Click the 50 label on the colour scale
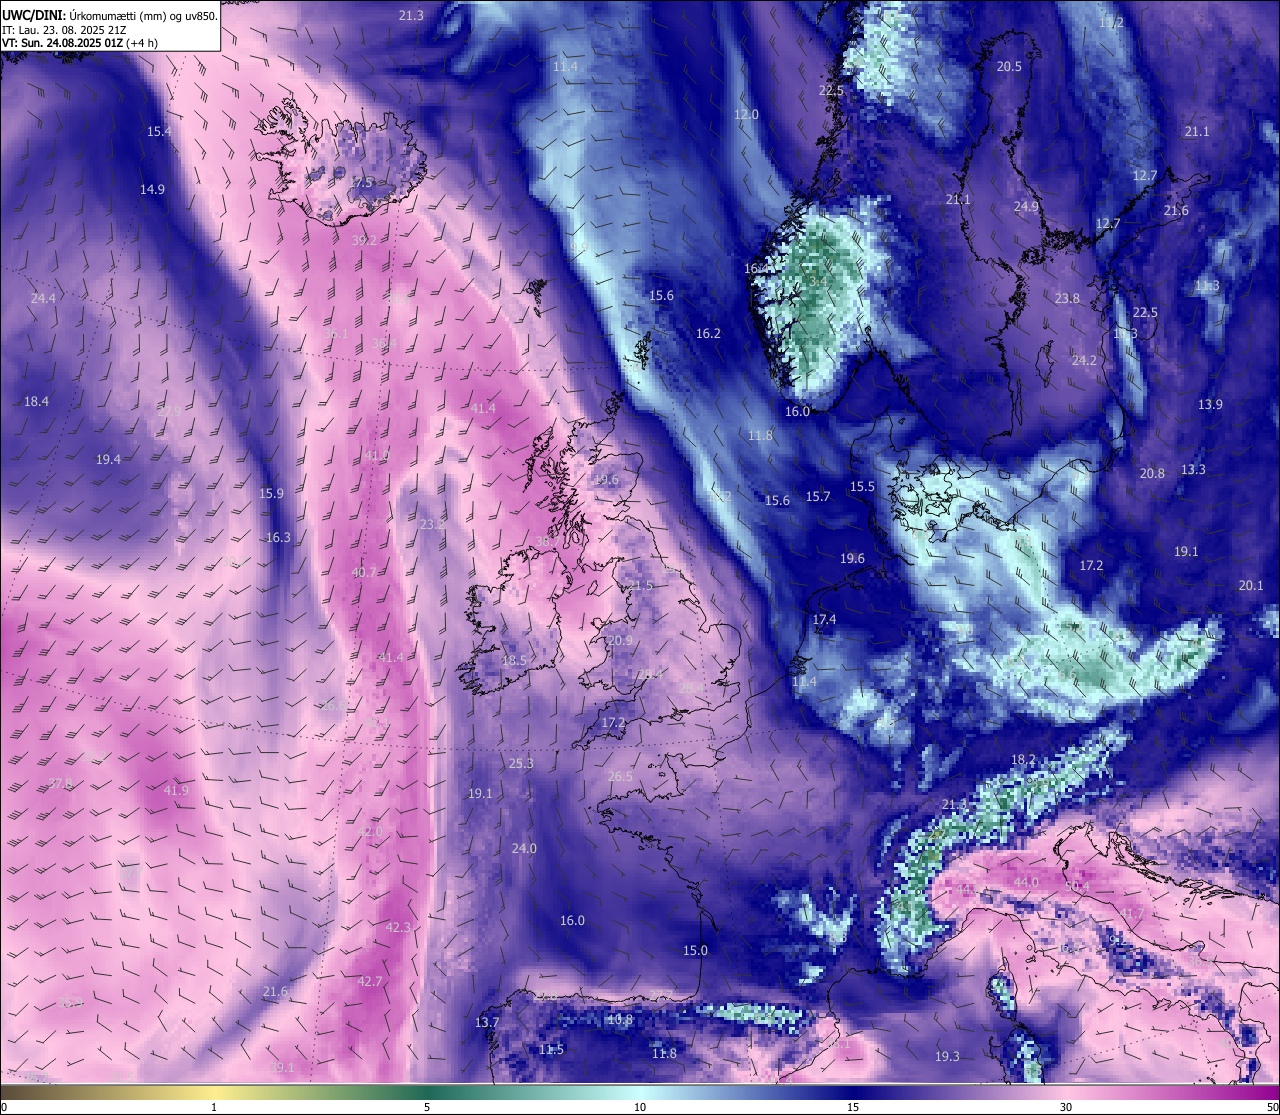Image resolution: width=1280 pixels, height=1115 pixels. coord(1271,1107)
